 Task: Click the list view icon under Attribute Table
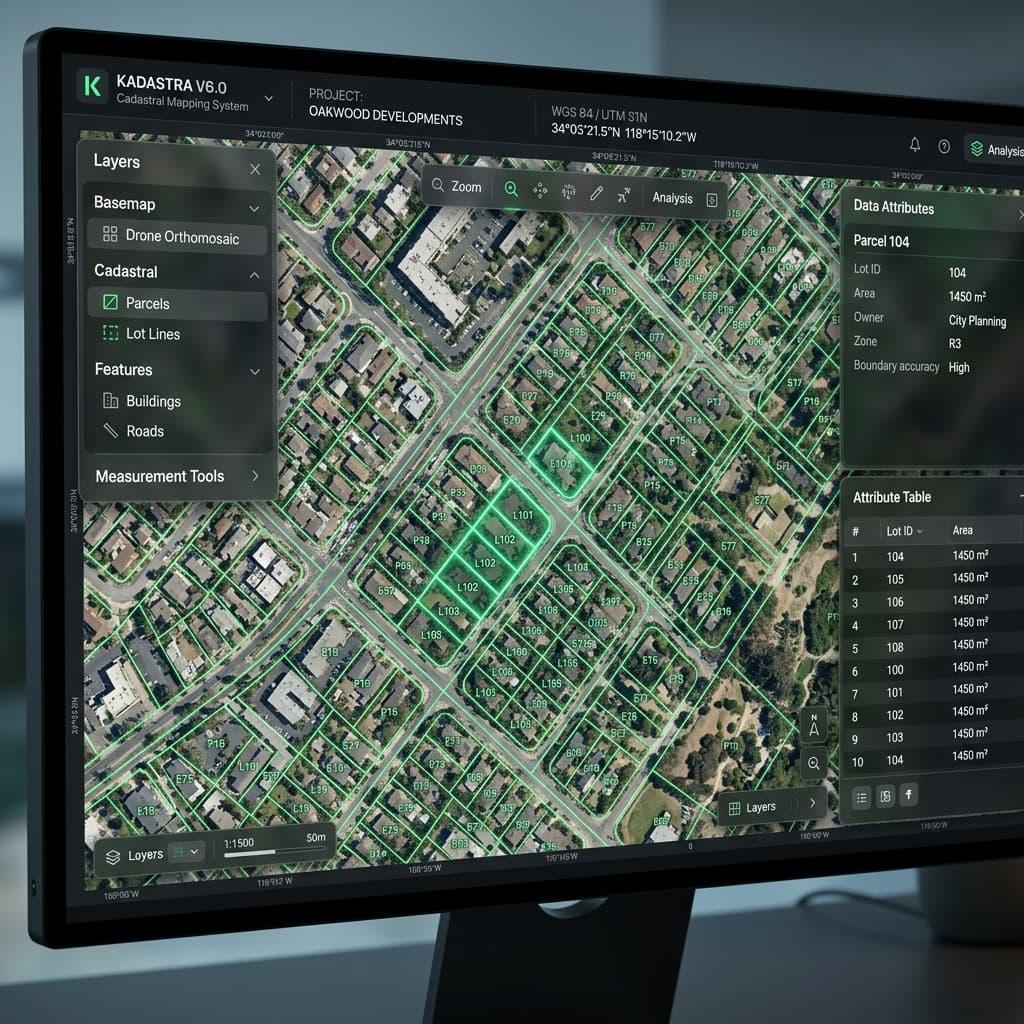tap(862, 797)
